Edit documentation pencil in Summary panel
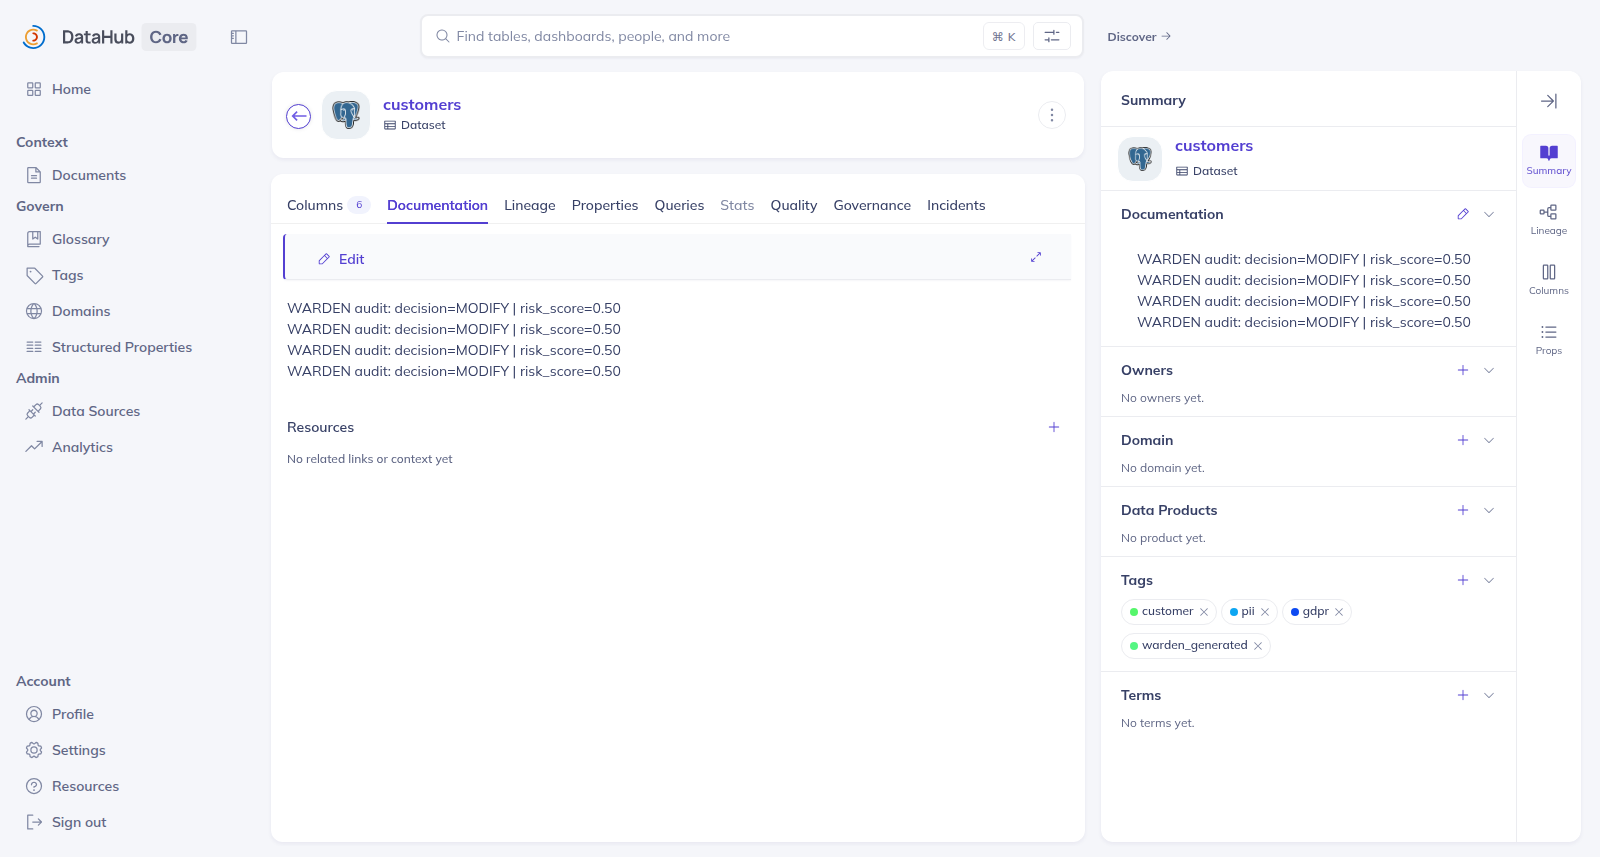Image resolution: width=1600 pixels, height=857 pixels. (x=1463, y=214)
